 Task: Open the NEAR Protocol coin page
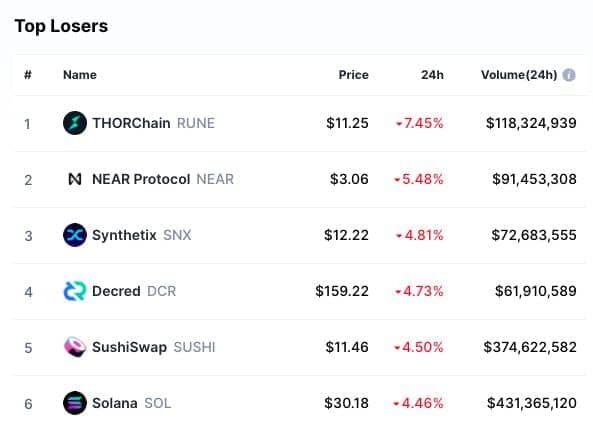tap(163, 179)
